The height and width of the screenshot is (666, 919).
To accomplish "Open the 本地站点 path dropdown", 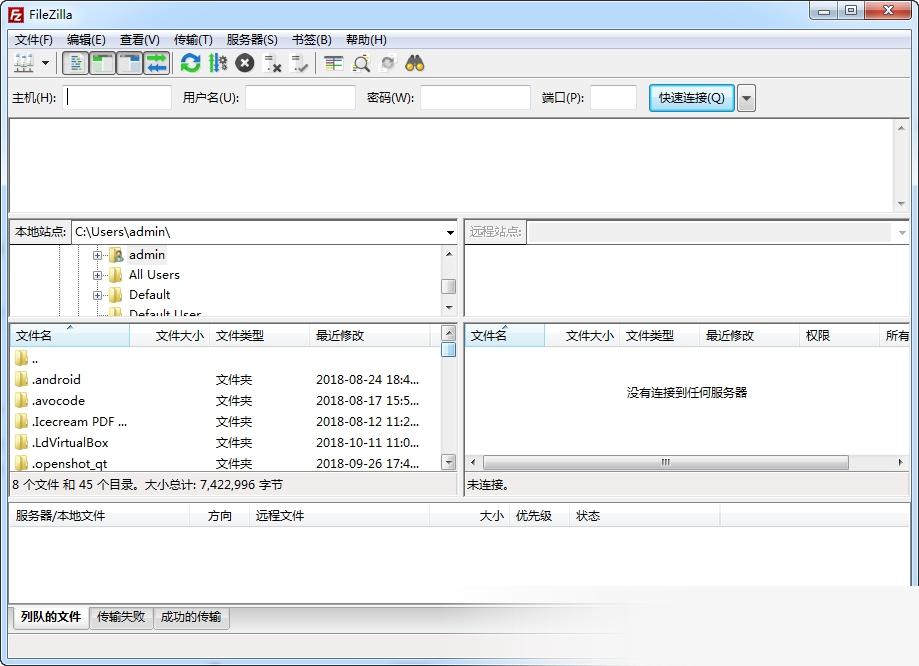I will pyautogui.click(x=450, y=232).
